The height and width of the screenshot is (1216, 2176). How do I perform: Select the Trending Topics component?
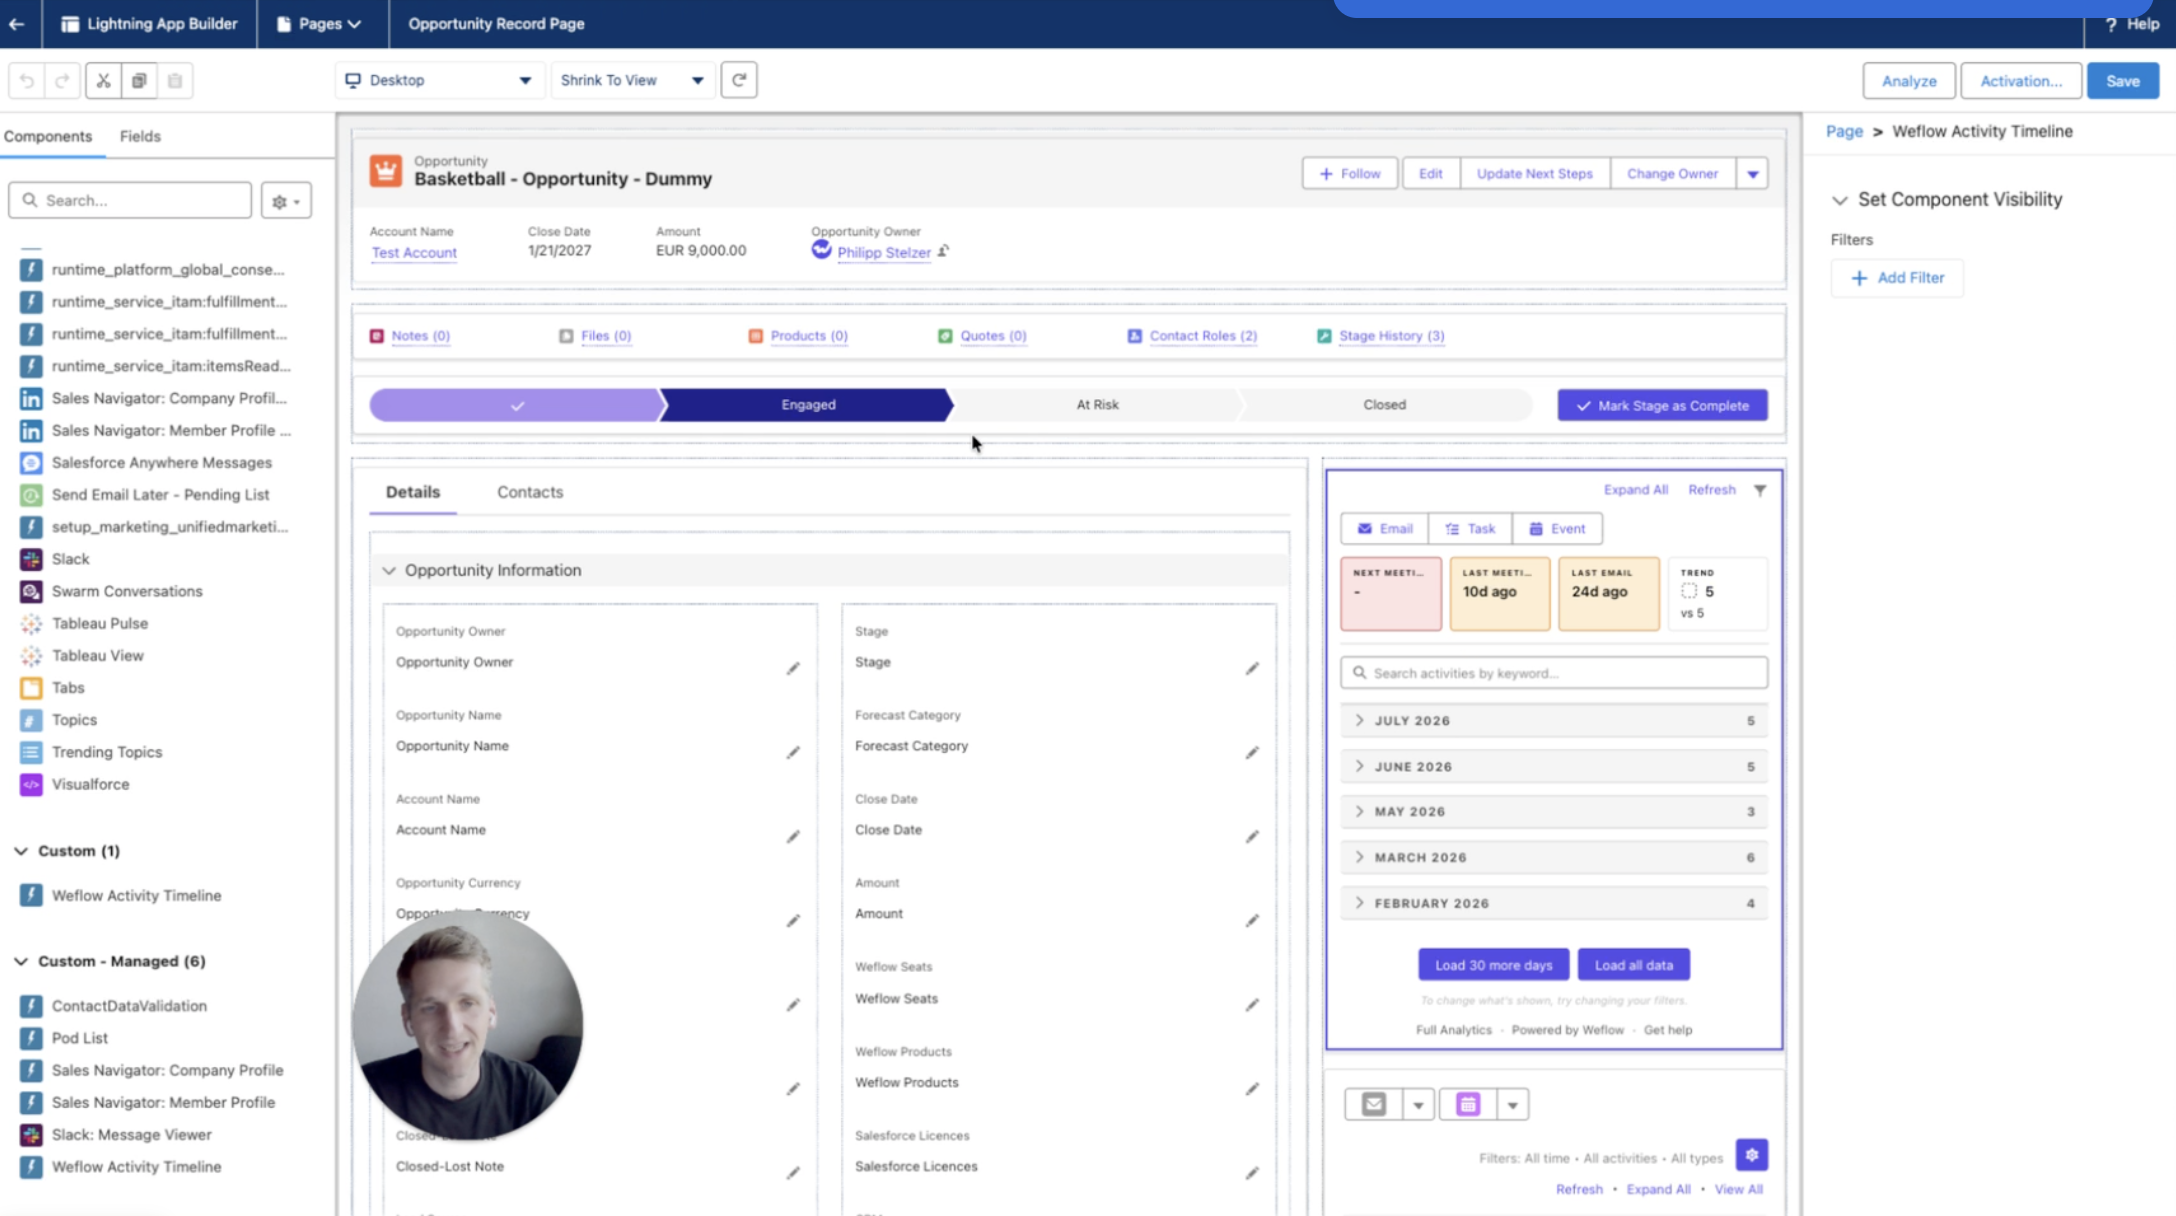107,752
